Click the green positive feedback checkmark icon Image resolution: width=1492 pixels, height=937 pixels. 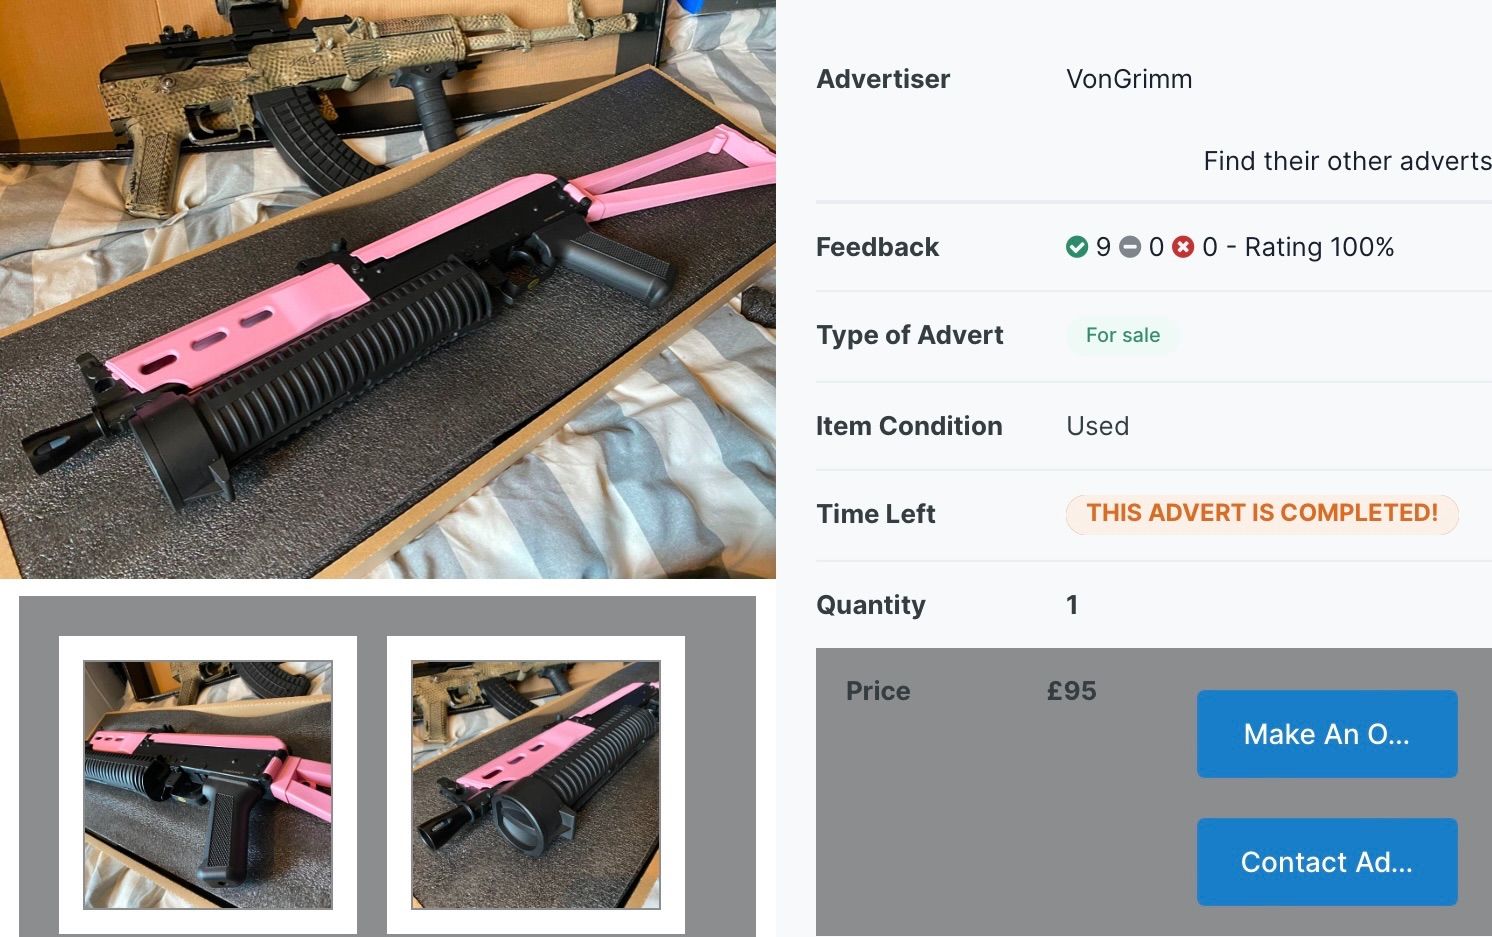[x=1077, y=247]
